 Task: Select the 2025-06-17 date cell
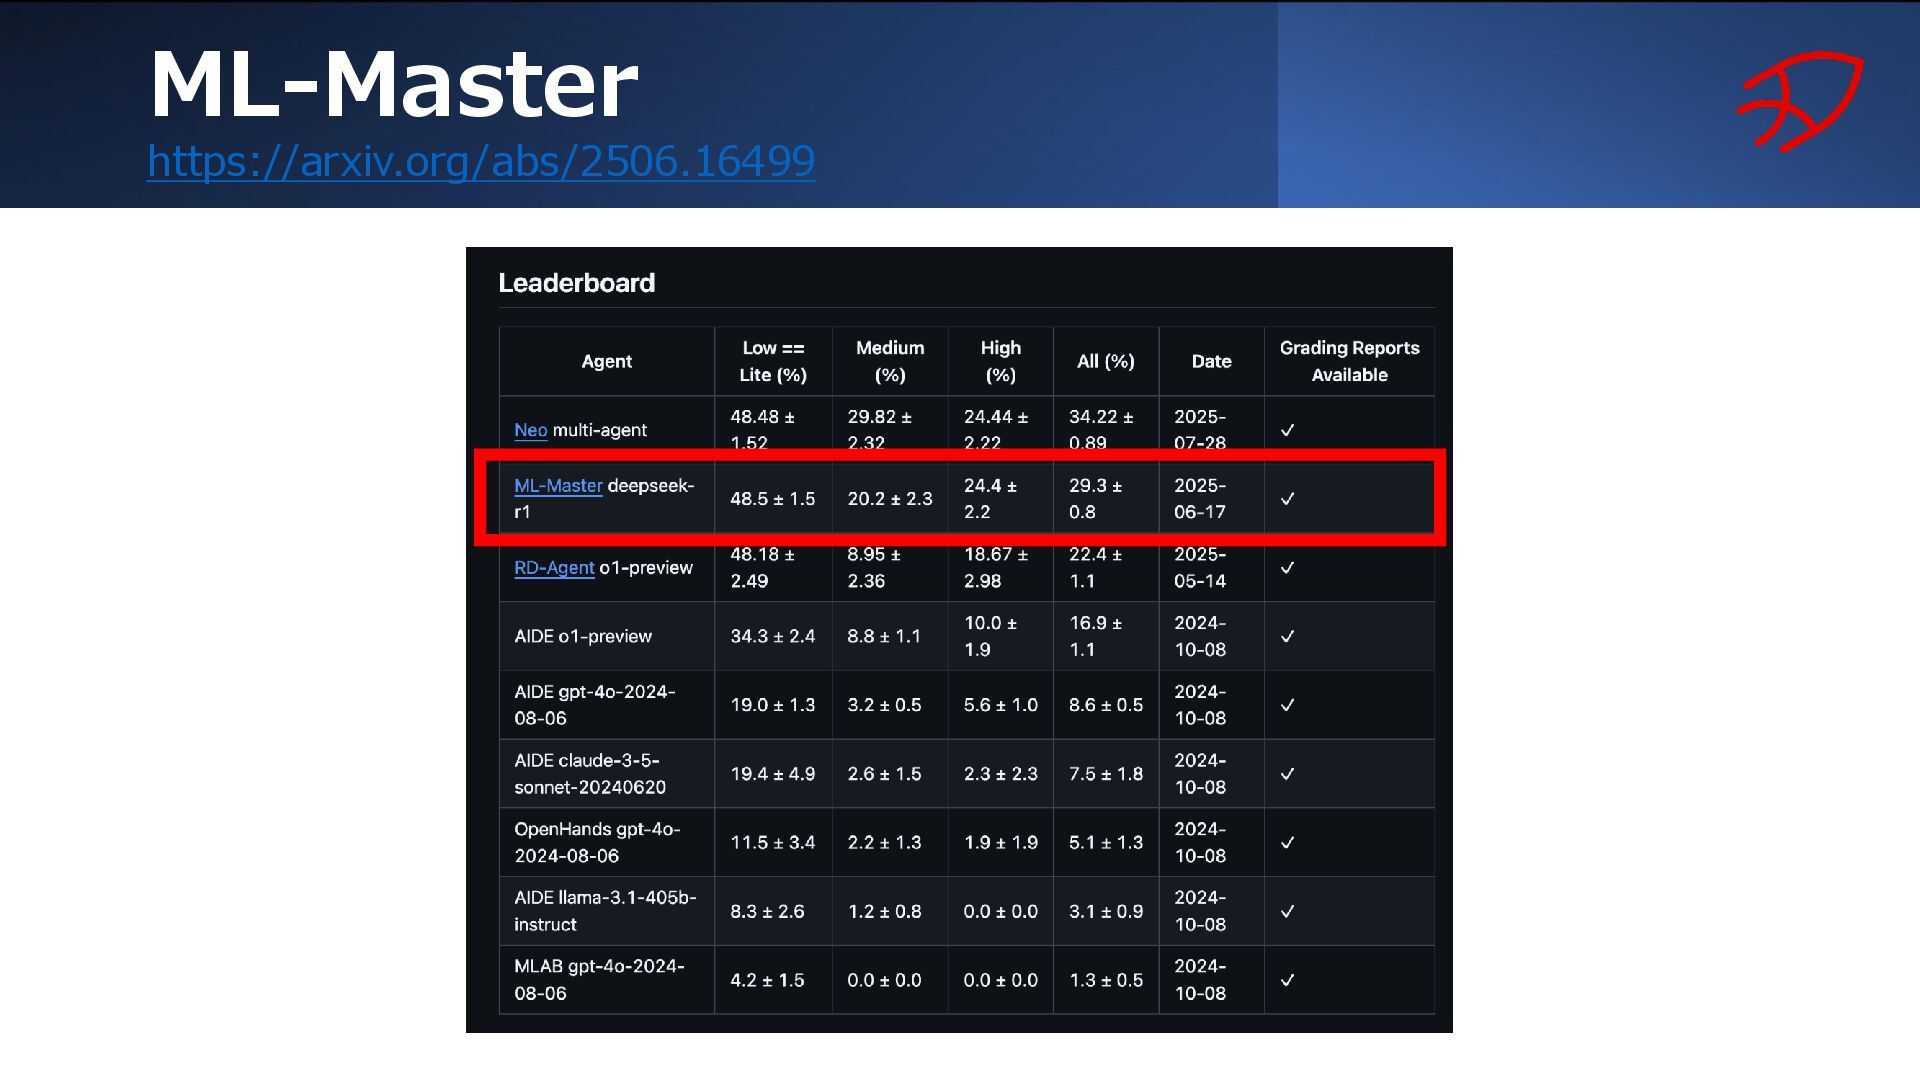click(1212, 498)
